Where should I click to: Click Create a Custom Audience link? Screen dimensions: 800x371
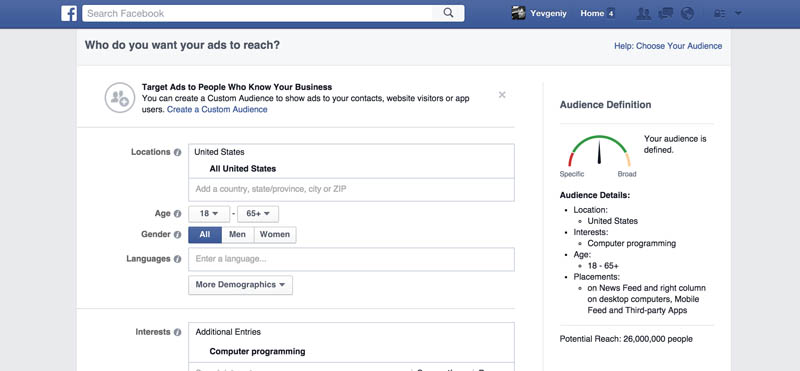[x=217, y=109]
